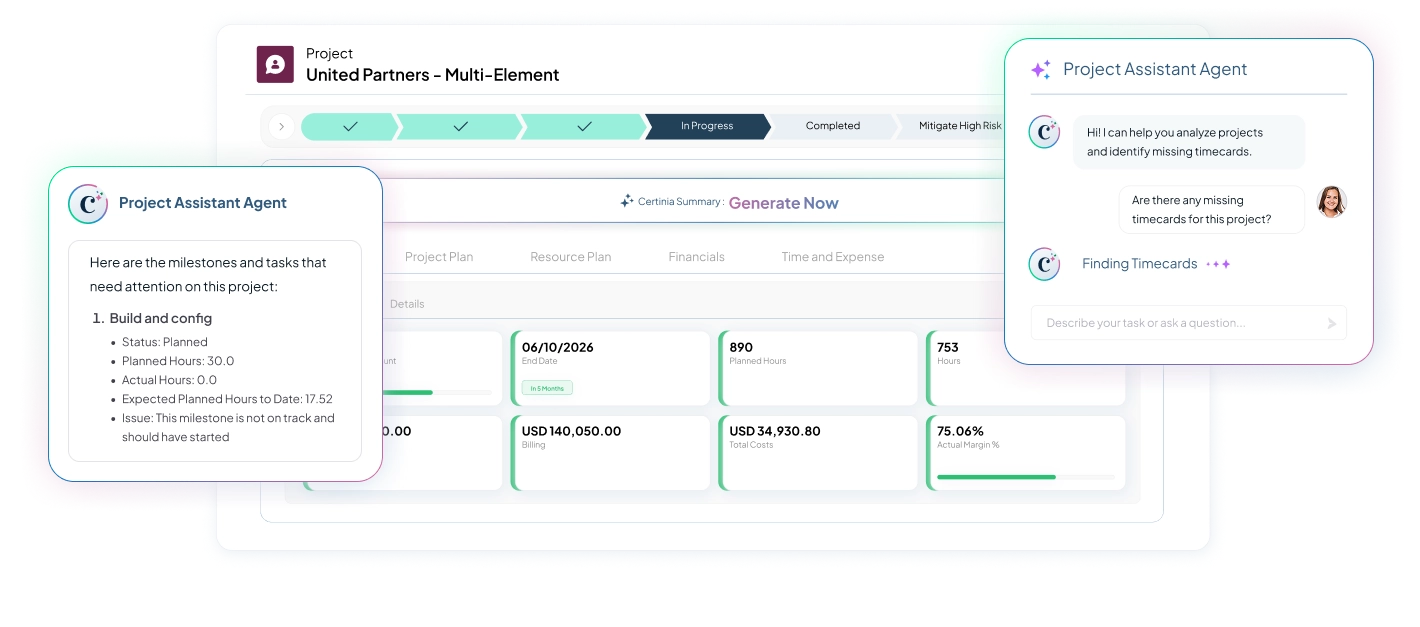The image size is (1420, 627).
Task: Click the Certinia logo beside Finding Timecards
Action: 1044,264
